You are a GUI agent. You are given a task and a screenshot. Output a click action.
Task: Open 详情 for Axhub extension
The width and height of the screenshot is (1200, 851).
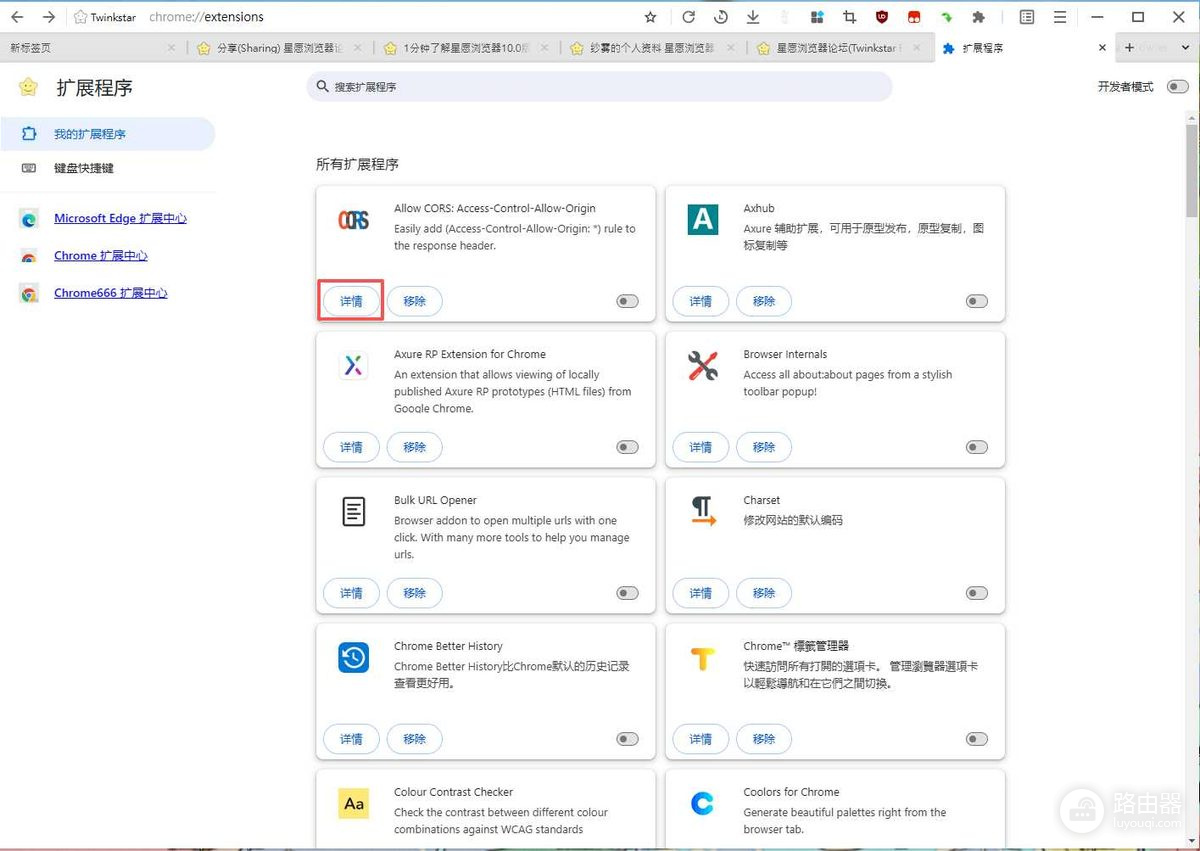pyautogui.click(x=701, y=301)
